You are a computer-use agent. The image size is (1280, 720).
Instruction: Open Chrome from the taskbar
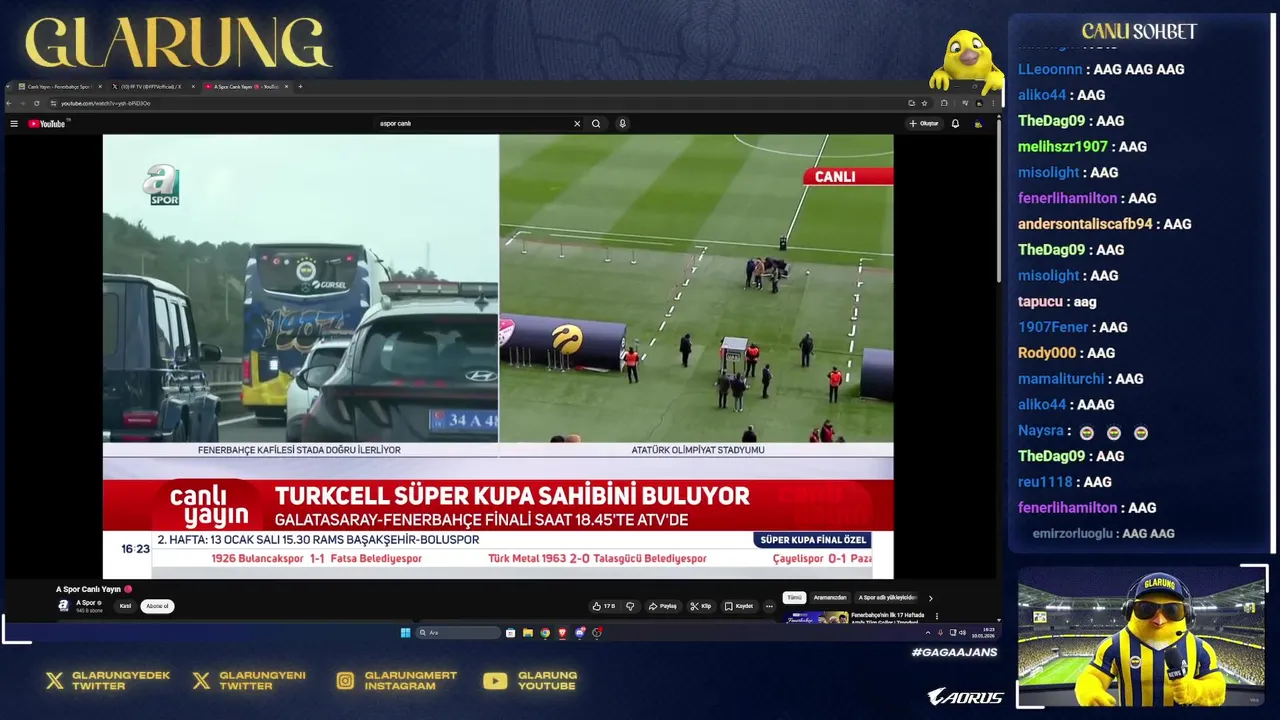click(x=545, y=633)
